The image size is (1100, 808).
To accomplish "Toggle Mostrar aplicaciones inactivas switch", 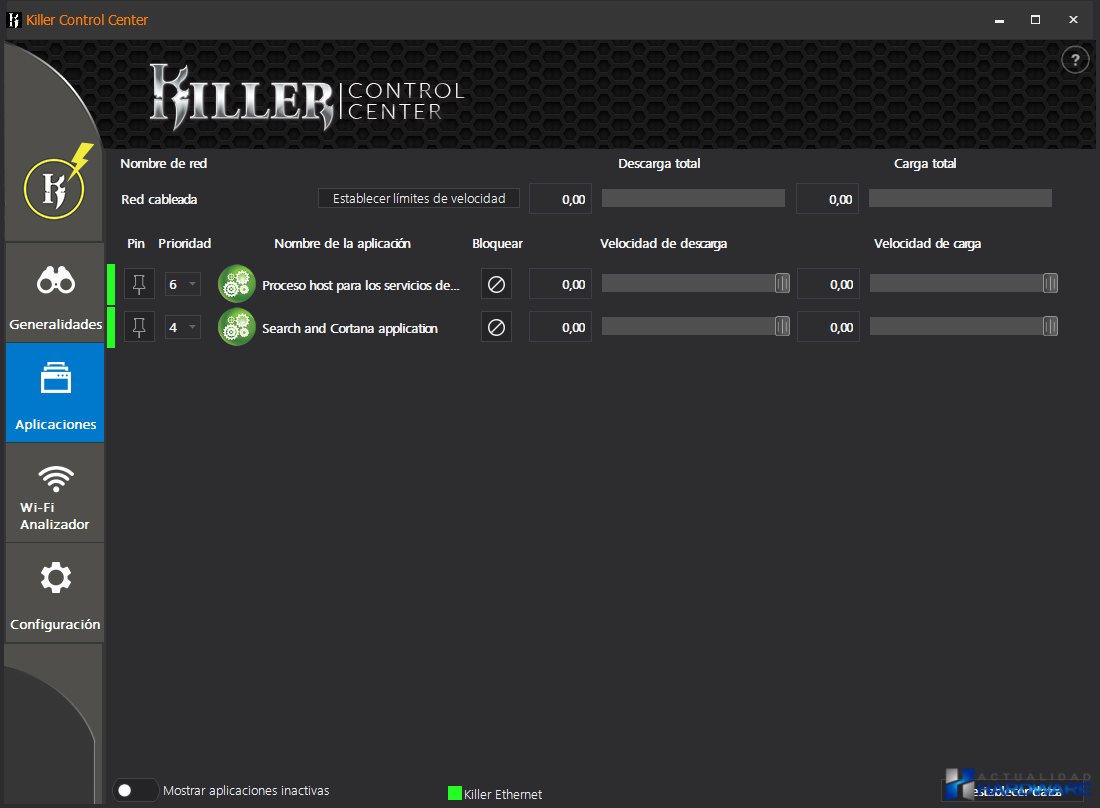I will click(136, 790).
